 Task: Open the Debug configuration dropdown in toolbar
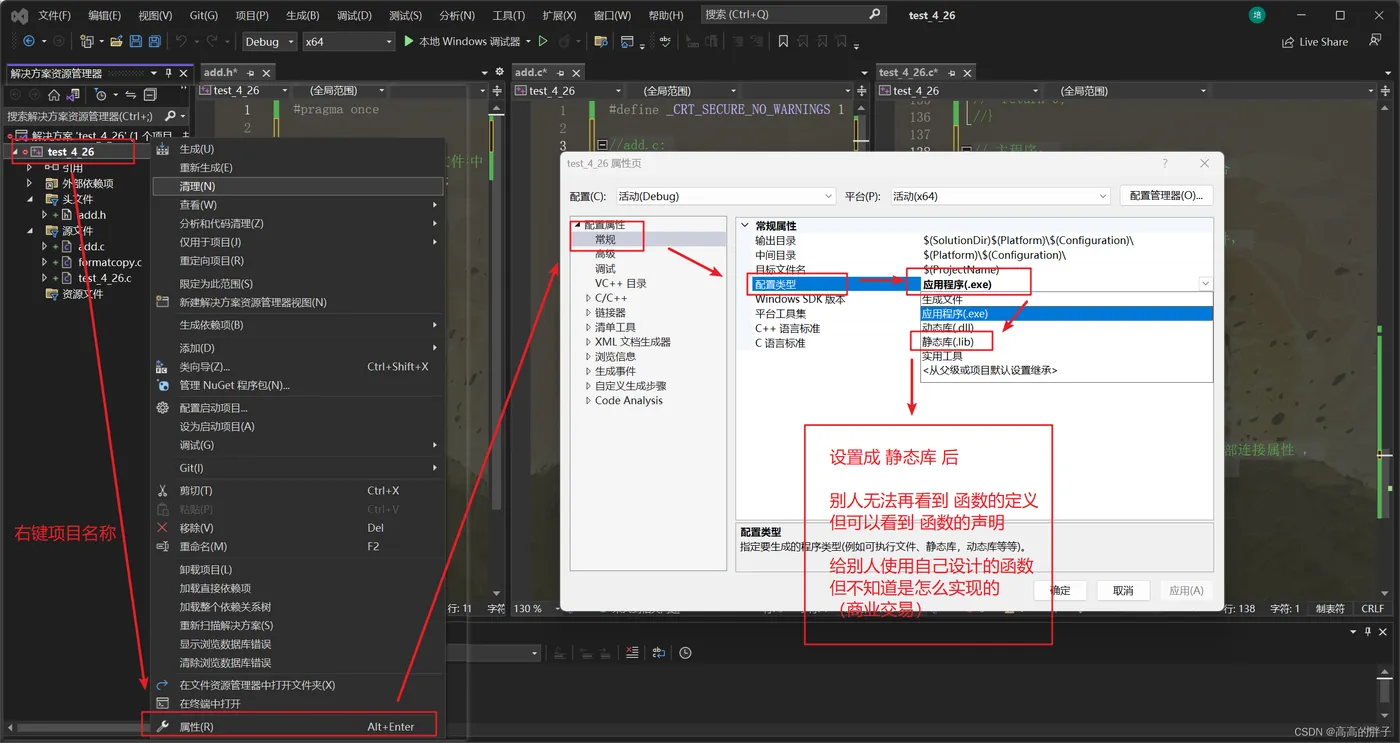tap(269, 42)
